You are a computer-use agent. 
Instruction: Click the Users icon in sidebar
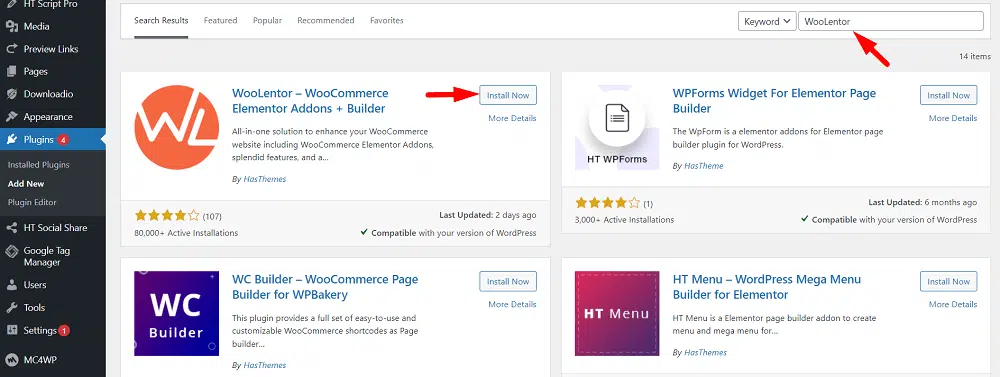click(x=11, y=285)
